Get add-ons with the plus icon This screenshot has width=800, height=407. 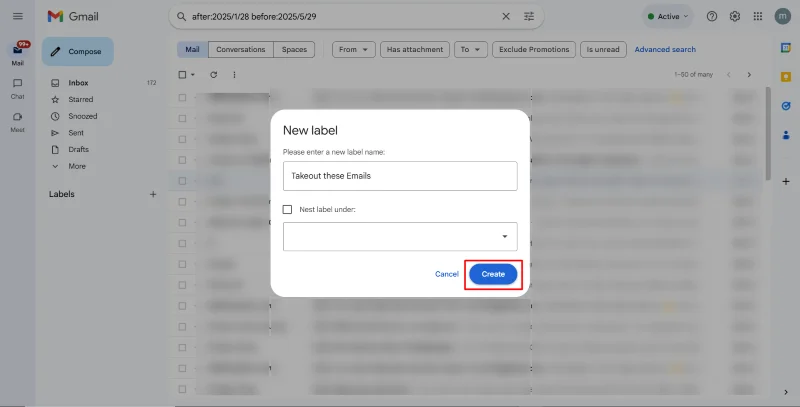click(x=786, y=182)
